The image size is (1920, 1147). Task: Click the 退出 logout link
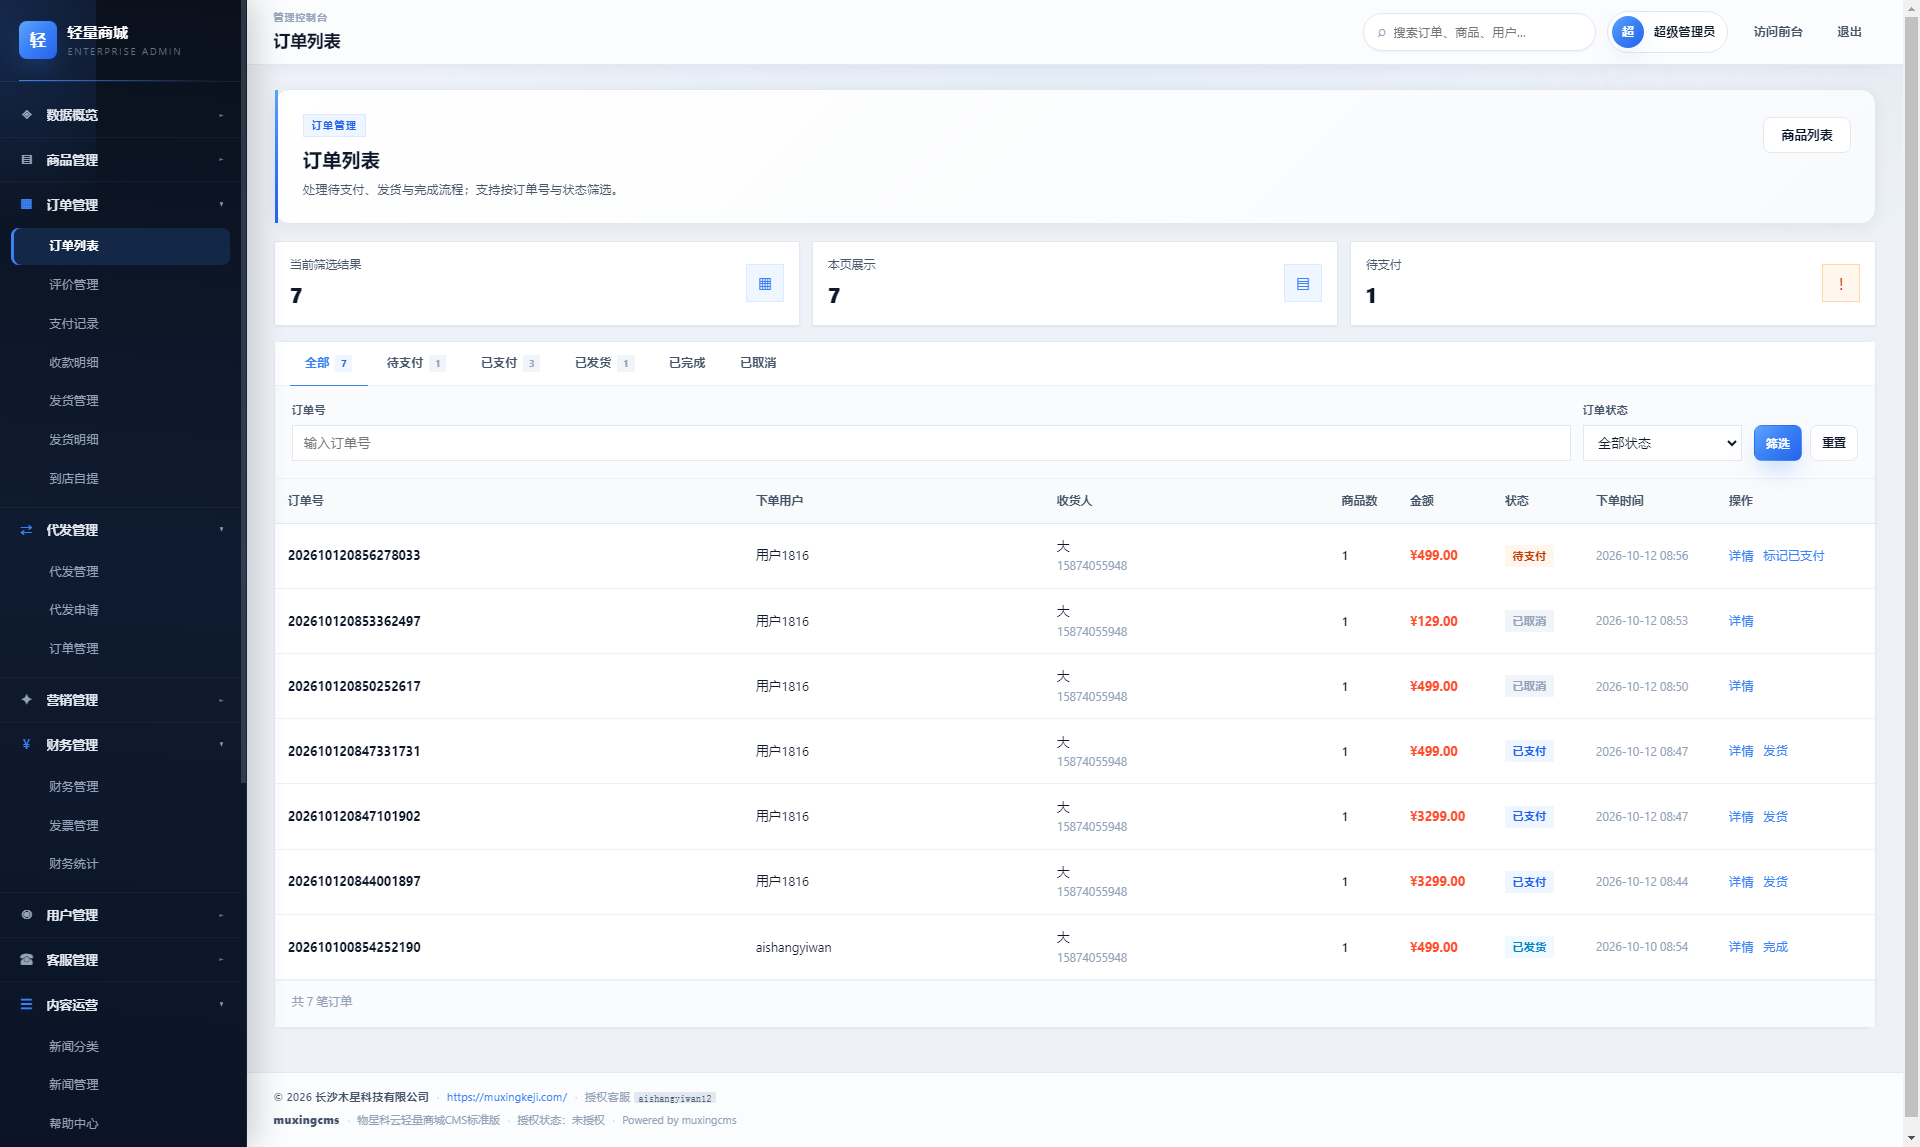pos(1849,32)
